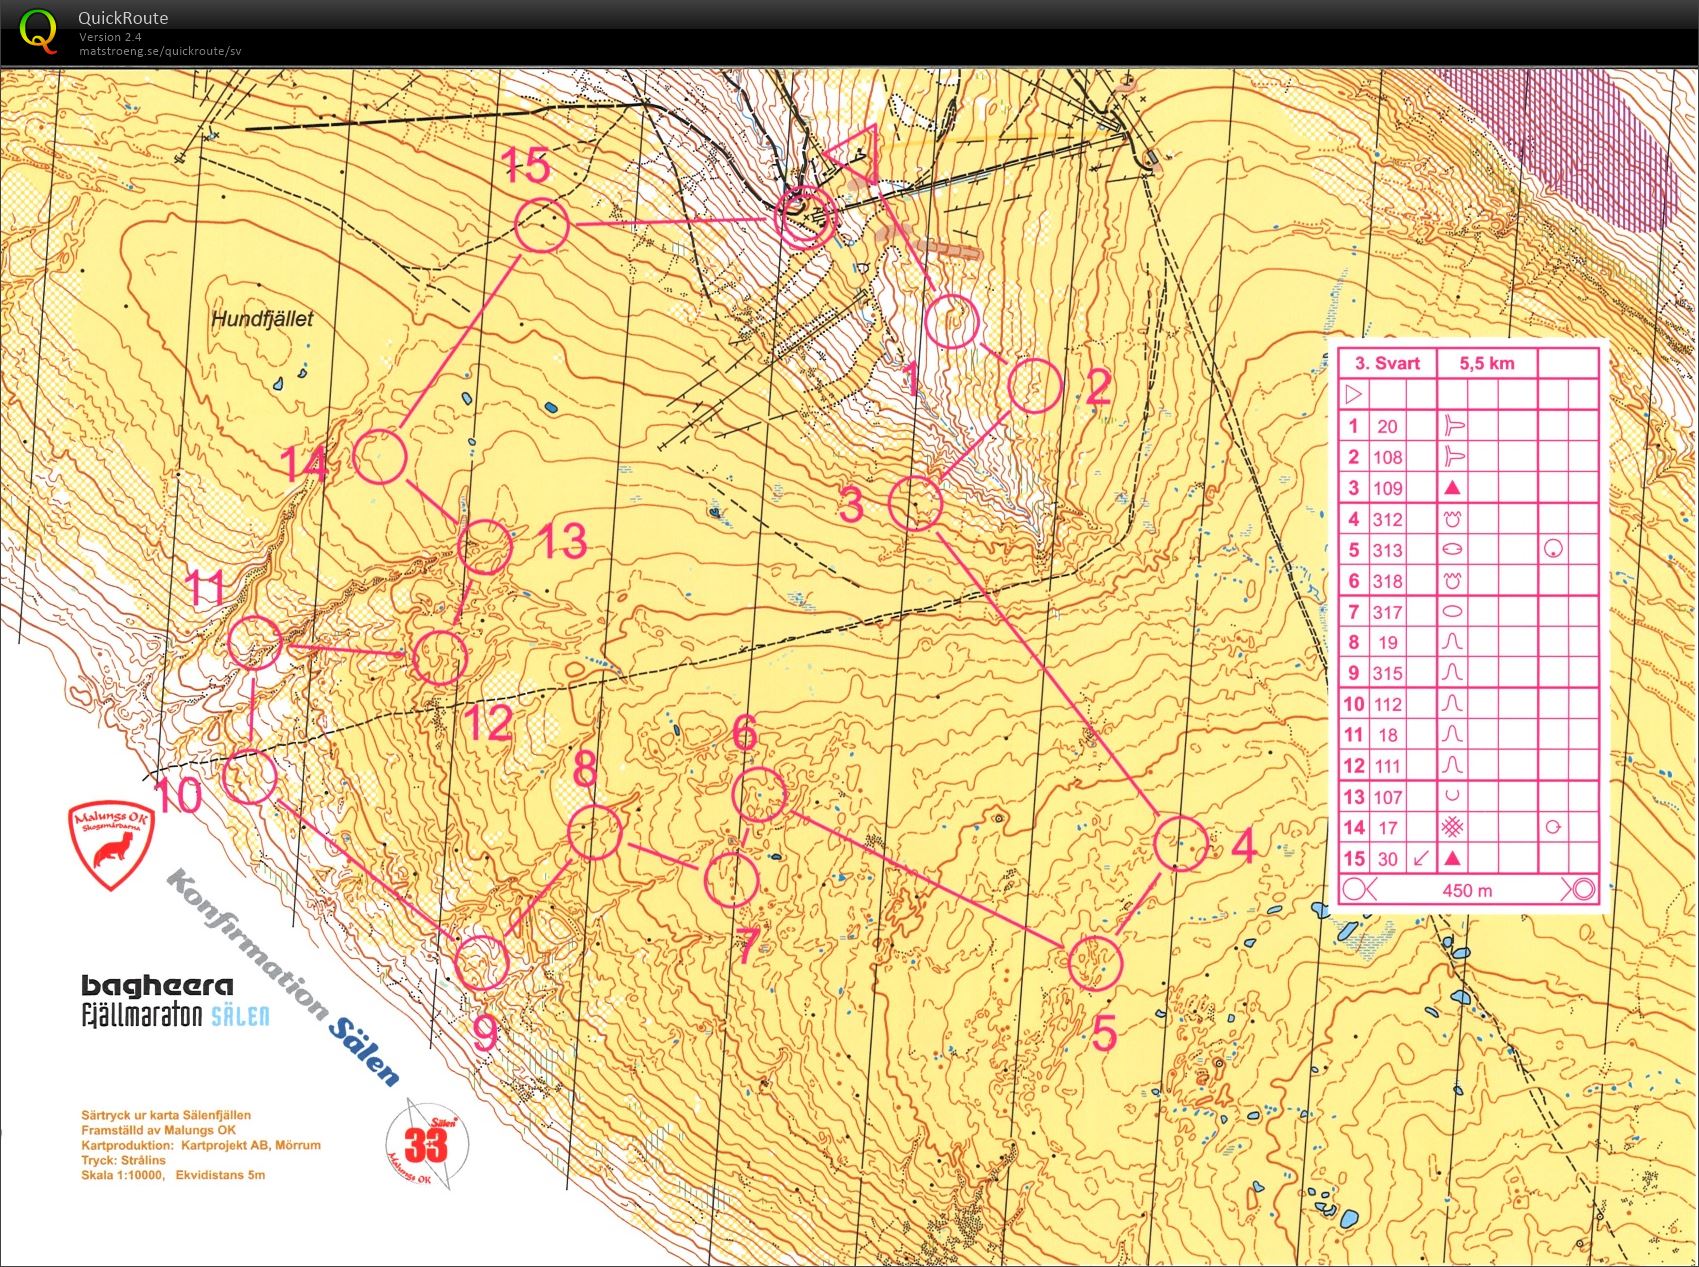1699x1267 pixels.
Task: Select control circle 1 on the map
Action: (950, 321)
